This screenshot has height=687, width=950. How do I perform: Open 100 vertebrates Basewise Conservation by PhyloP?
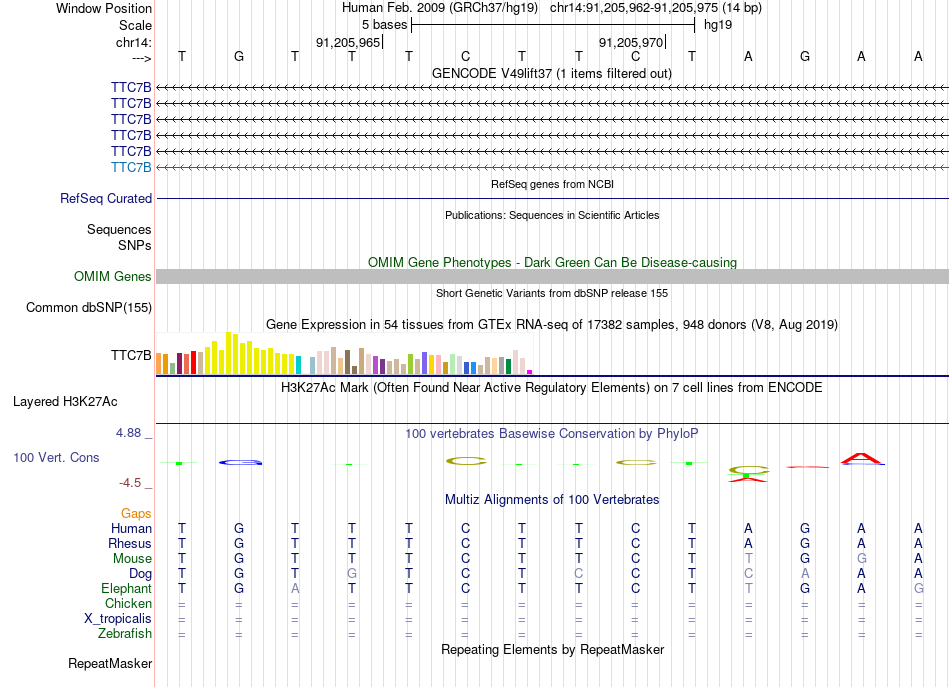552,433
